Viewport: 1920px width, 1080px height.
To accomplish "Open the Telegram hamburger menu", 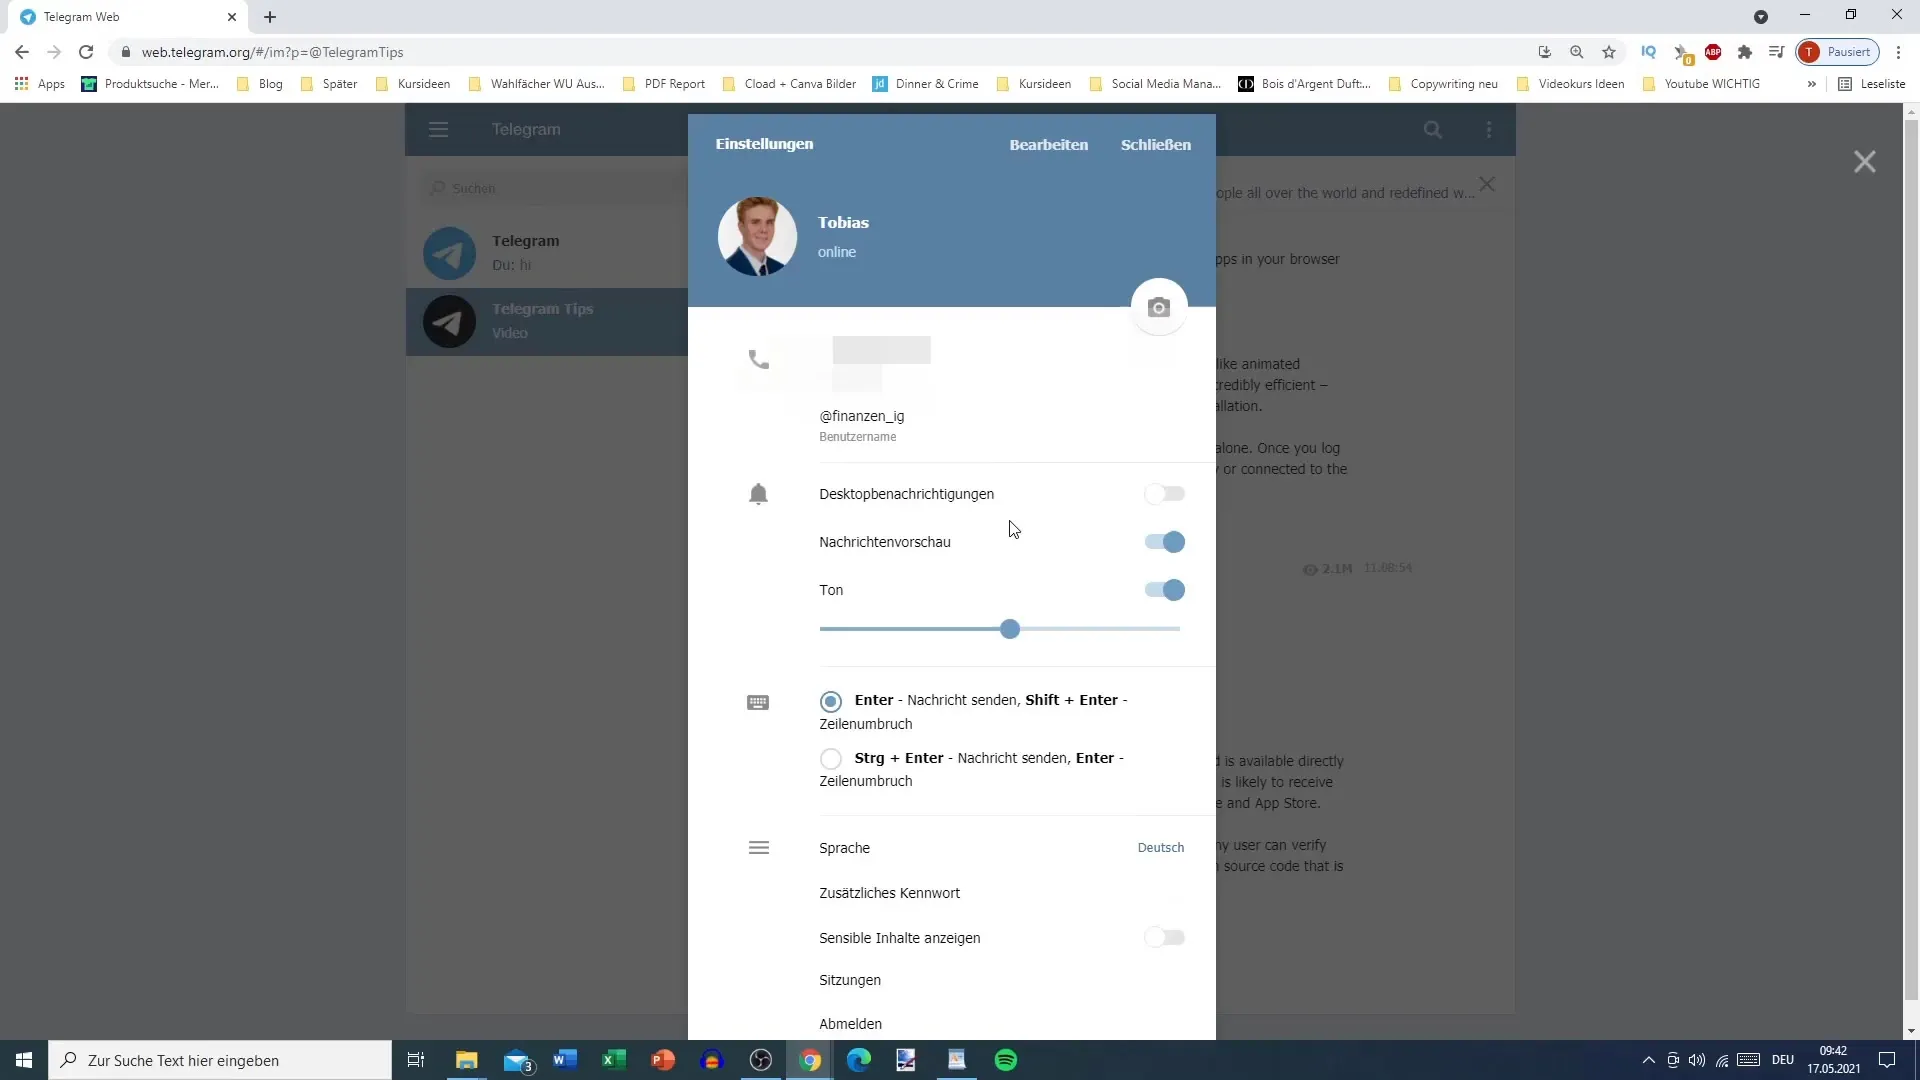I will pos(439,129).
